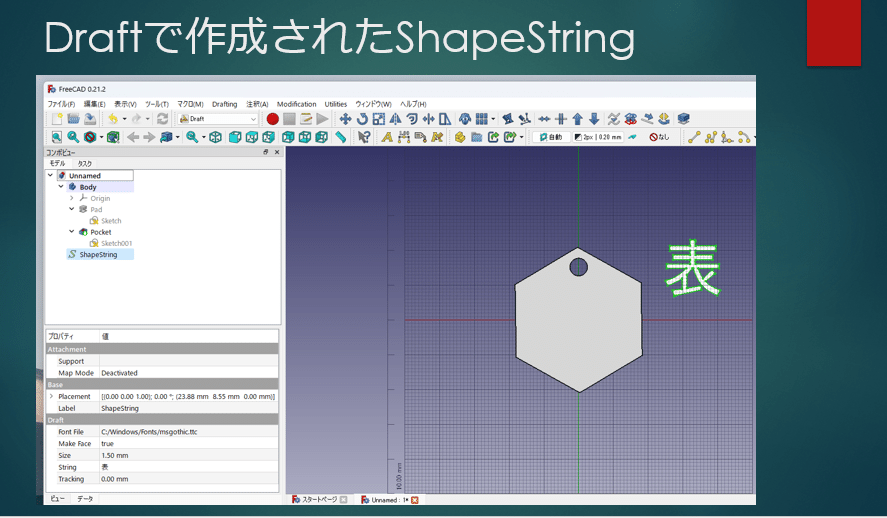Collapse the Body tree node
The image size is (887, 518).
click(x=61, y=187)
